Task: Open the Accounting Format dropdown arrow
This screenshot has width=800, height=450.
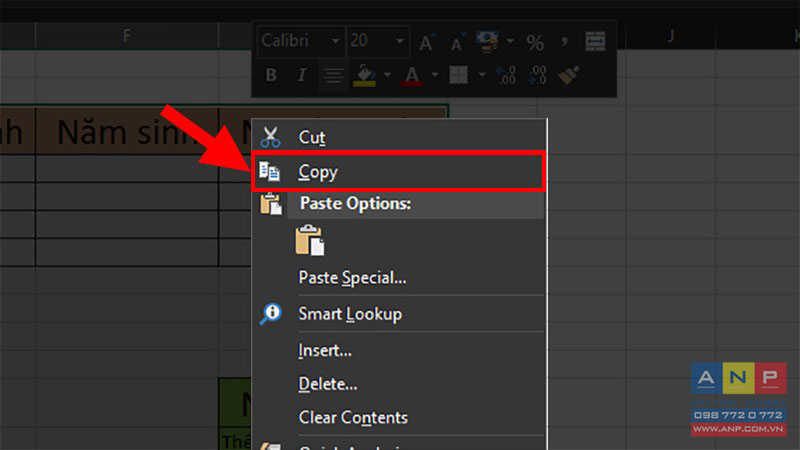Action: pos(509,41)
